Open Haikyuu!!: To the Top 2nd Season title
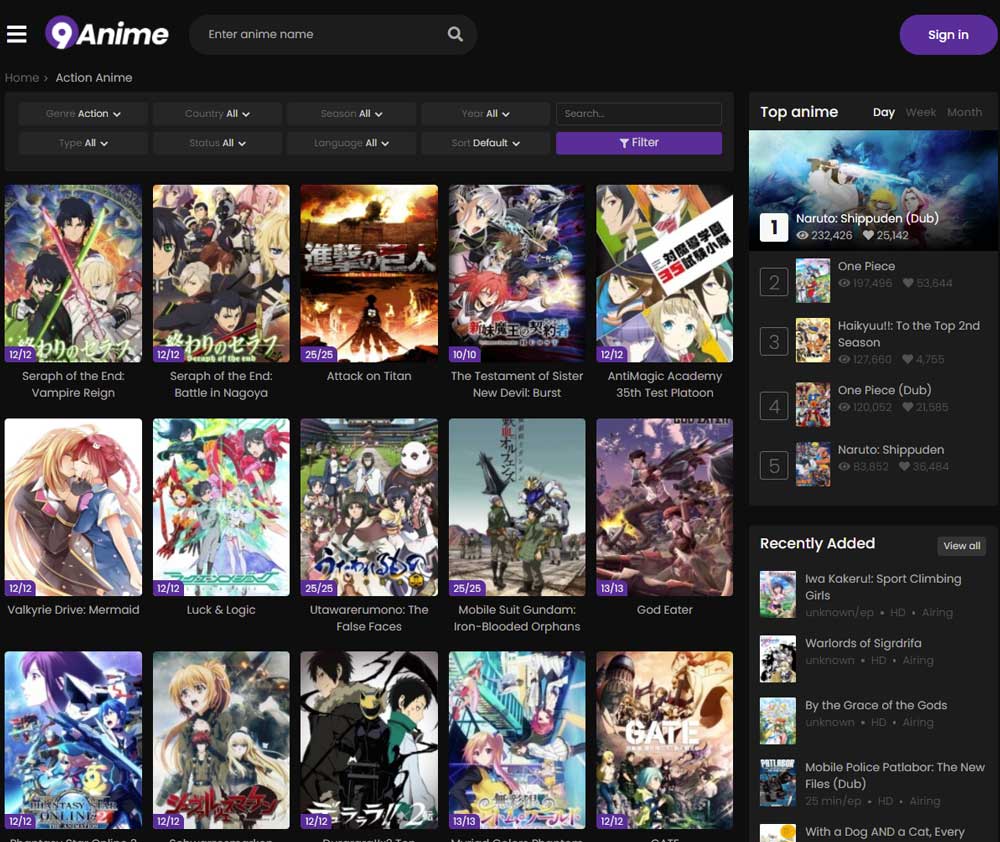 point(908,334)
